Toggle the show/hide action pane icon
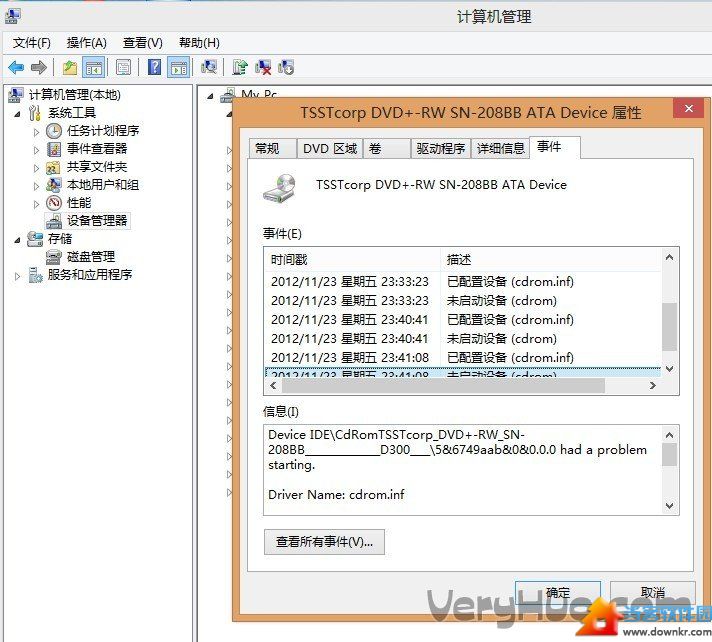 (x=178, y=68)
